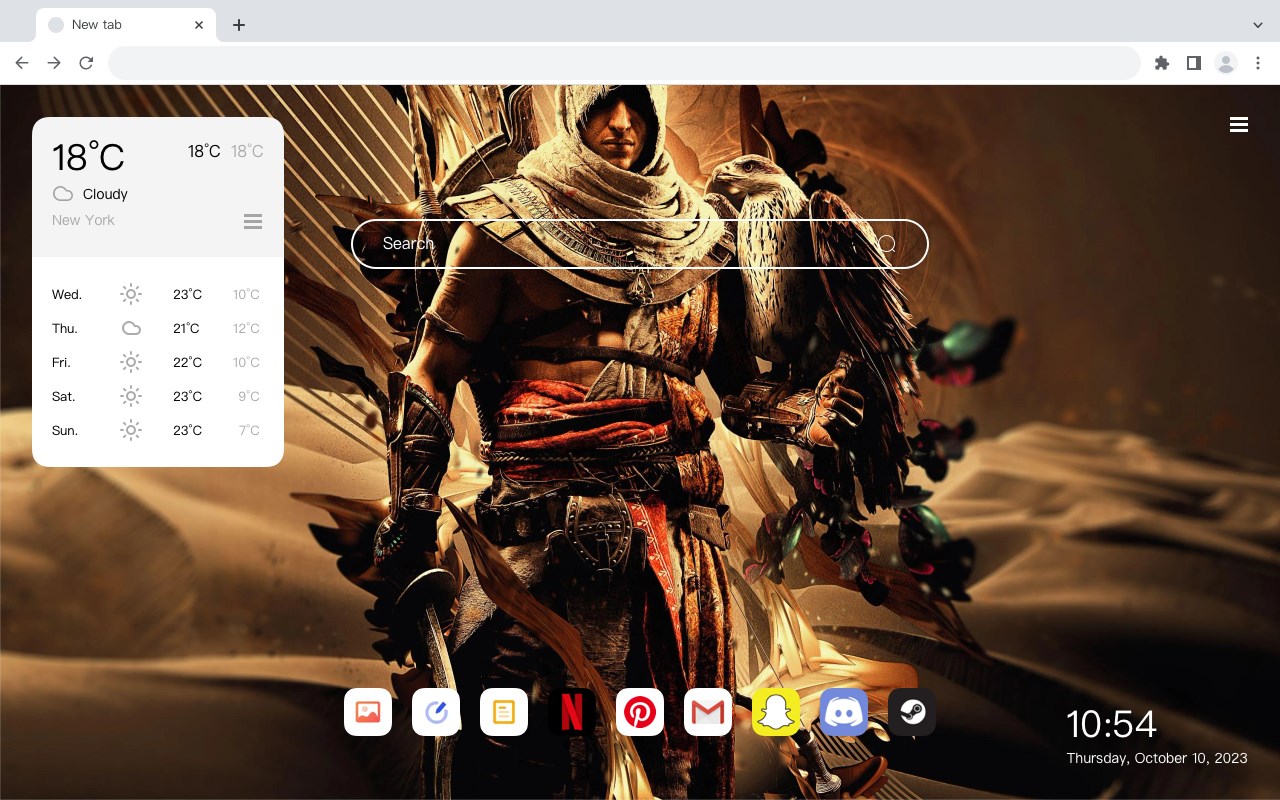The width and height of the screenshot is (1280, 800).
Task: Open a new tab with the plus button
Action: click(x=238, y=25)
